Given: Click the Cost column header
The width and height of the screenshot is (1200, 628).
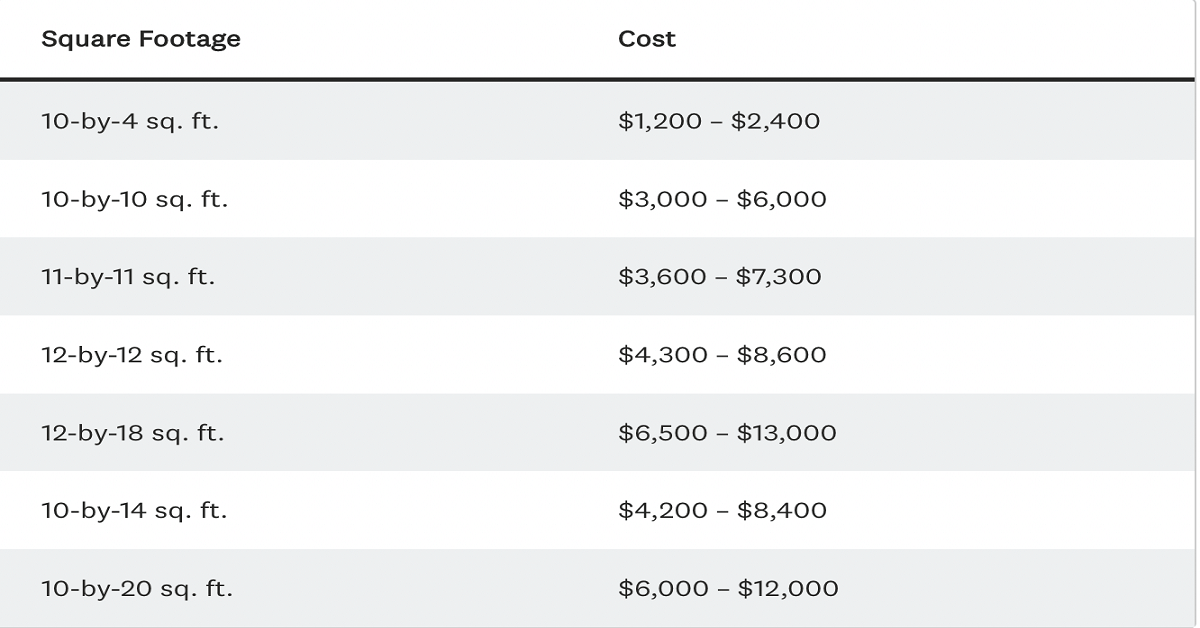Looking at the screenshot, I should pyautogui.click(x=647, y=39).
